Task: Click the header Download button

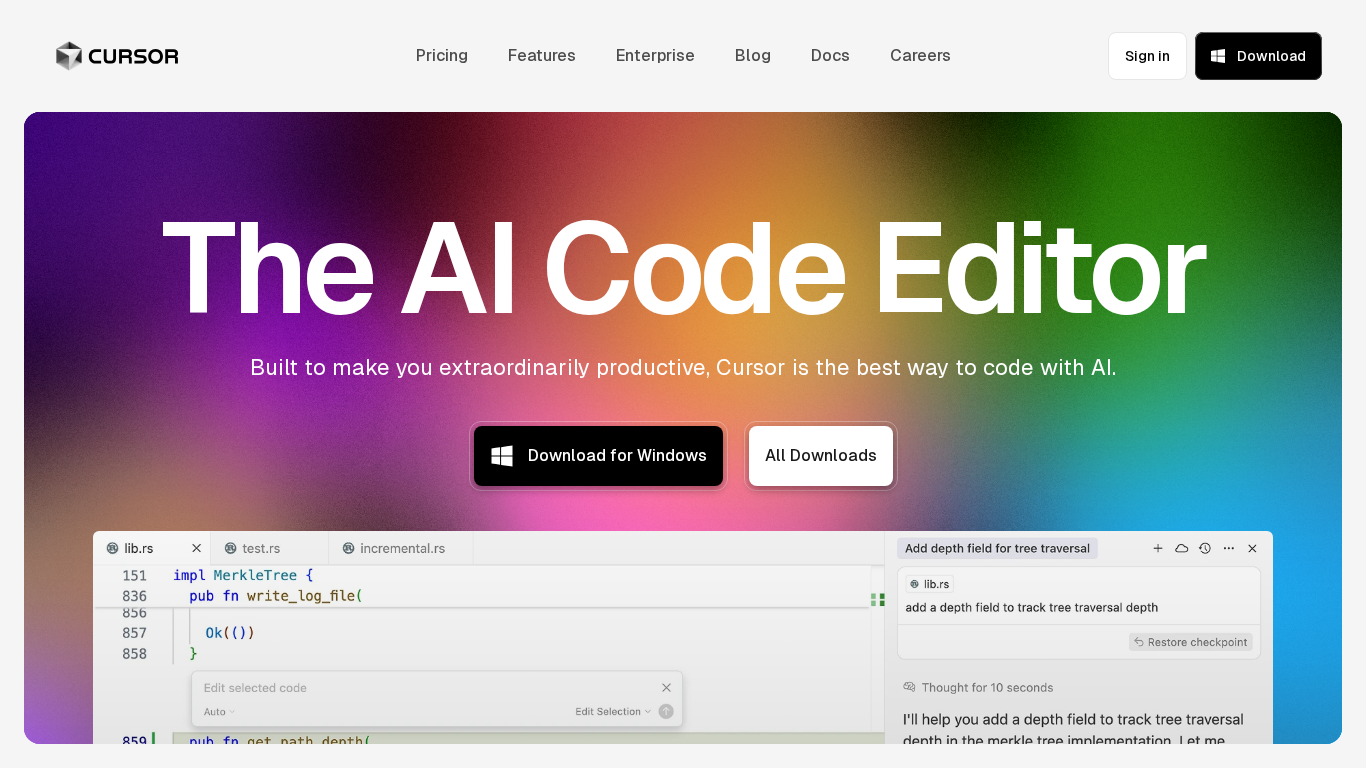Action: coord(1258,56)
